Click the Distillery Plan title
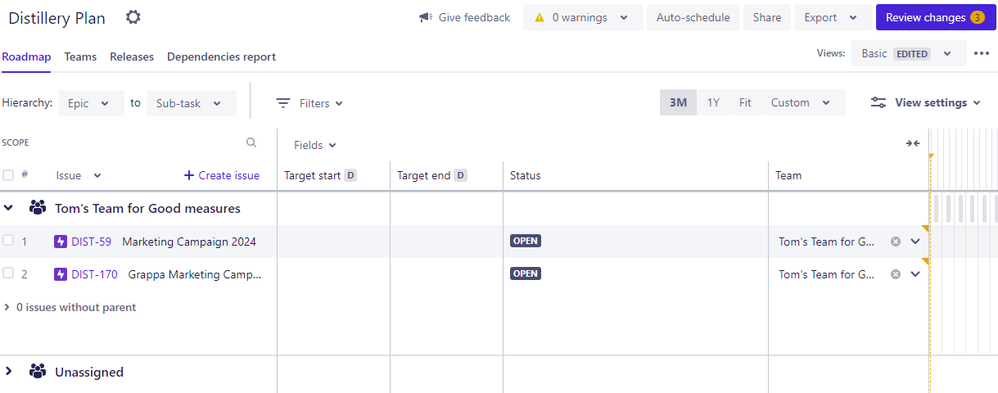This screenshot has height=393, width=998. (57, 18)
